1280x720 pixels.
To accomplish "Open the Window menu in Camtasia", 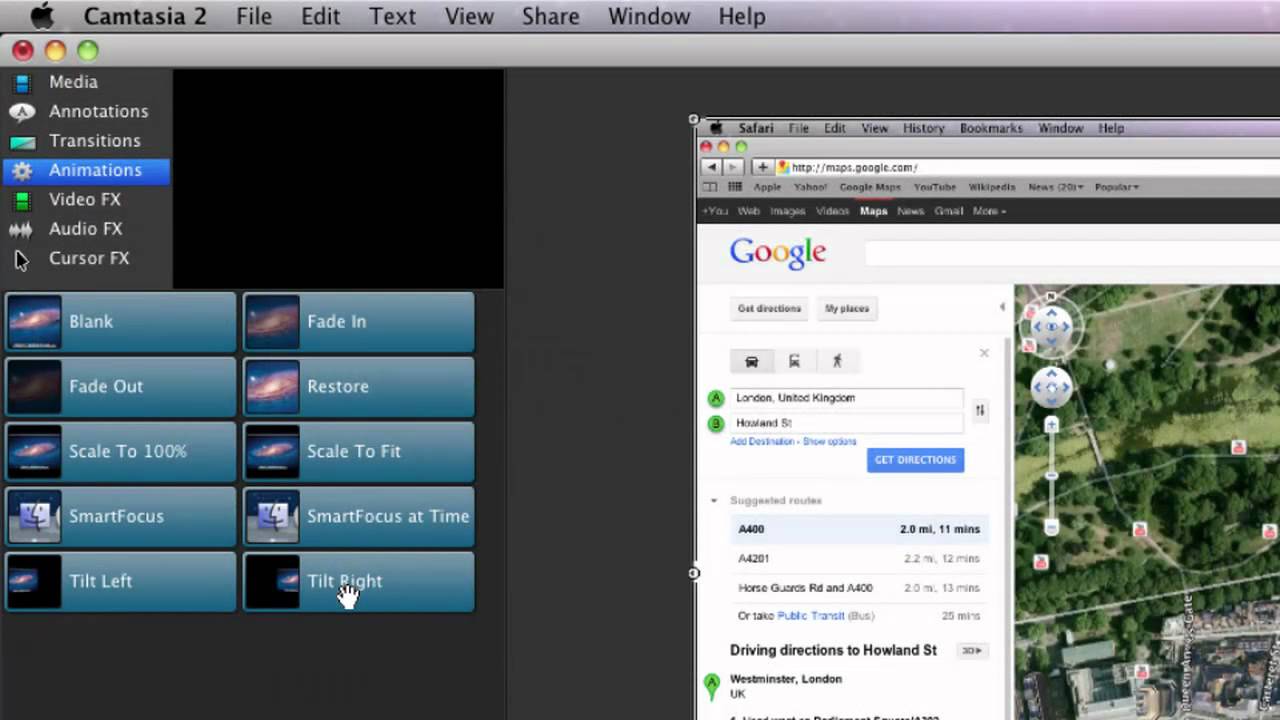I will tap(648, 17).
